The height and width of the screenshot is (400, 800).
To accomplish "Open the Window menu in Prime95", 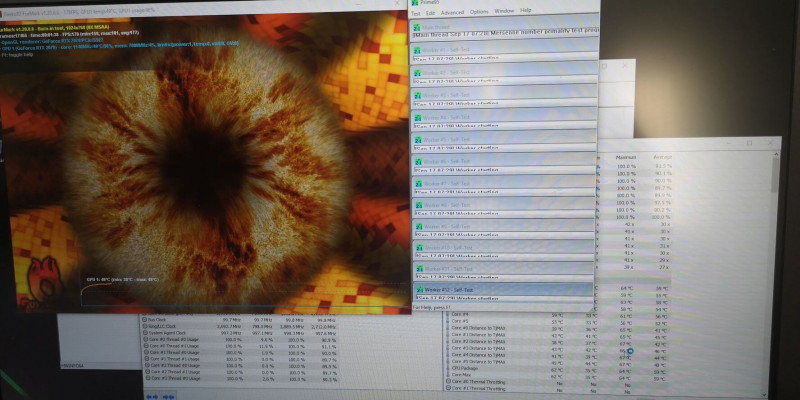I will tap(504, 11).
